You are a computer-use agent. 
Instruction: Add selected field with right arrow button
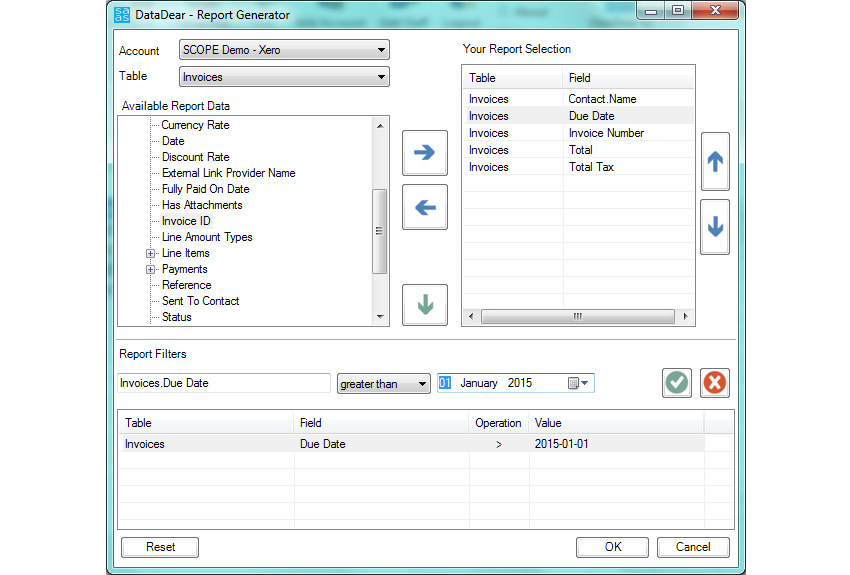[x=424, y=152]
